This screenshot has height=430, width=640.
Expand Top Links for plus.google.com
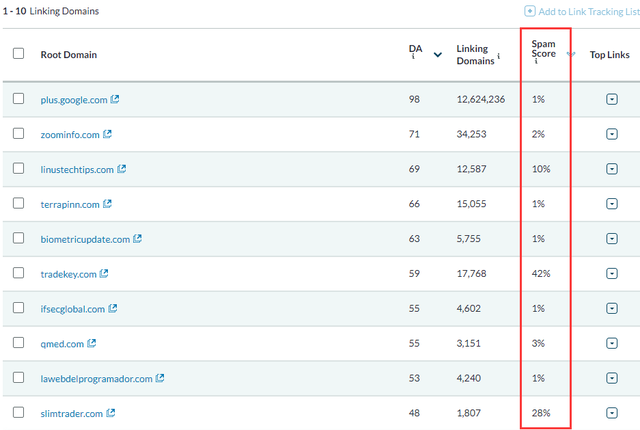click(612, 99)
